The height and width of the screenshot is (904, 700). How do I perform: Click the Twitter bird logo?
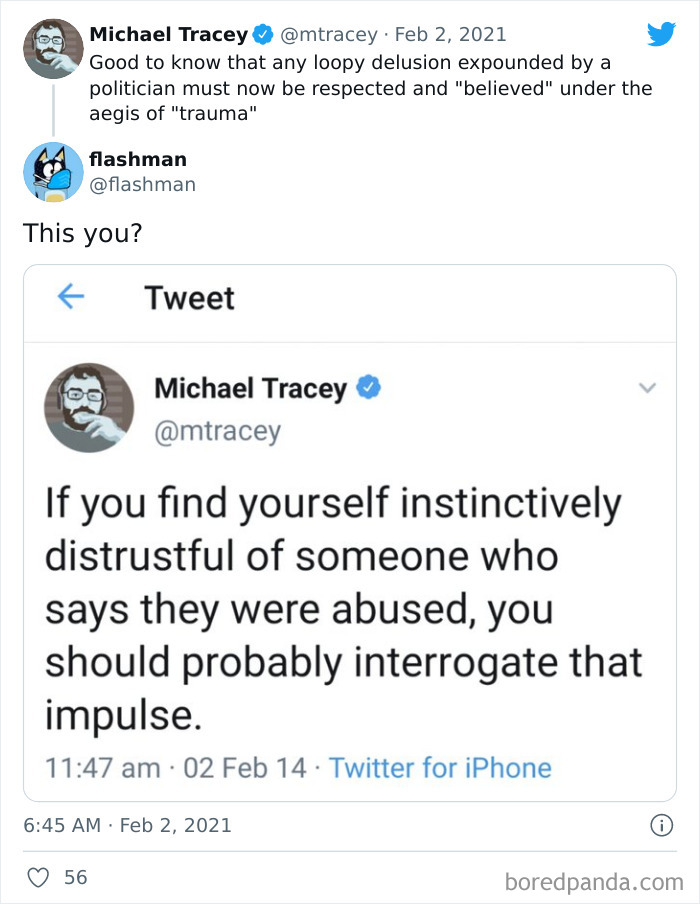tap(662, 33)
